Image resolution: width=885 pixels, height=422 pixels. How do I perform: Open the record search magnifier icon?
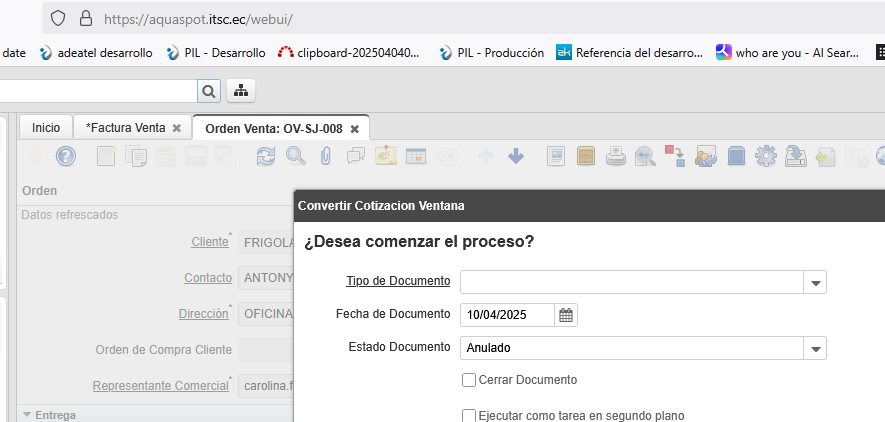click(296, 156)
